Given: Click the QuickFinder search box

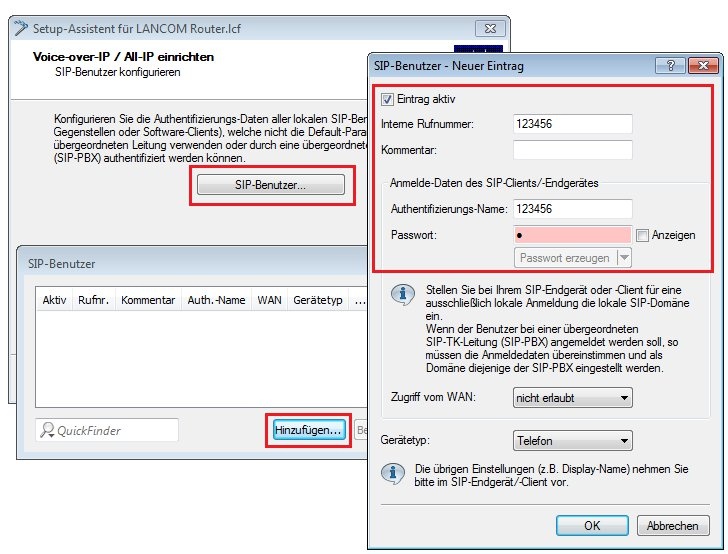Looking at the screenshot, I should (107, 430).
